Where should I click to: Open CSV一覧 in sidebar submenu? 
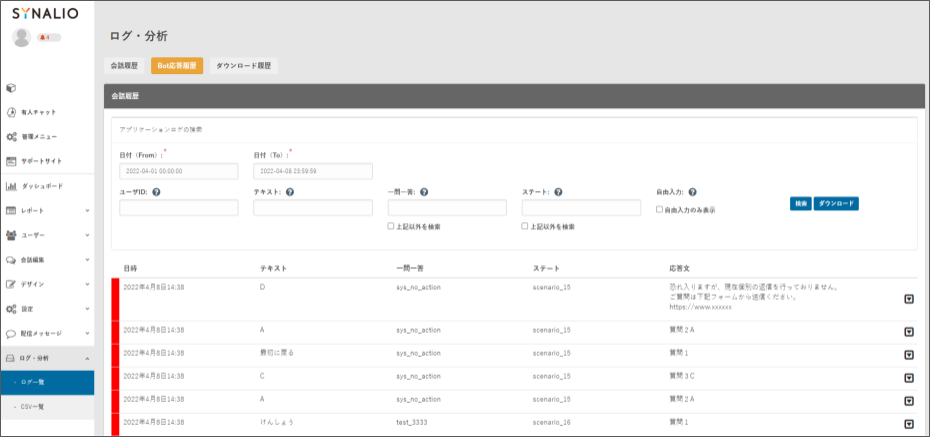click(33, 407)
